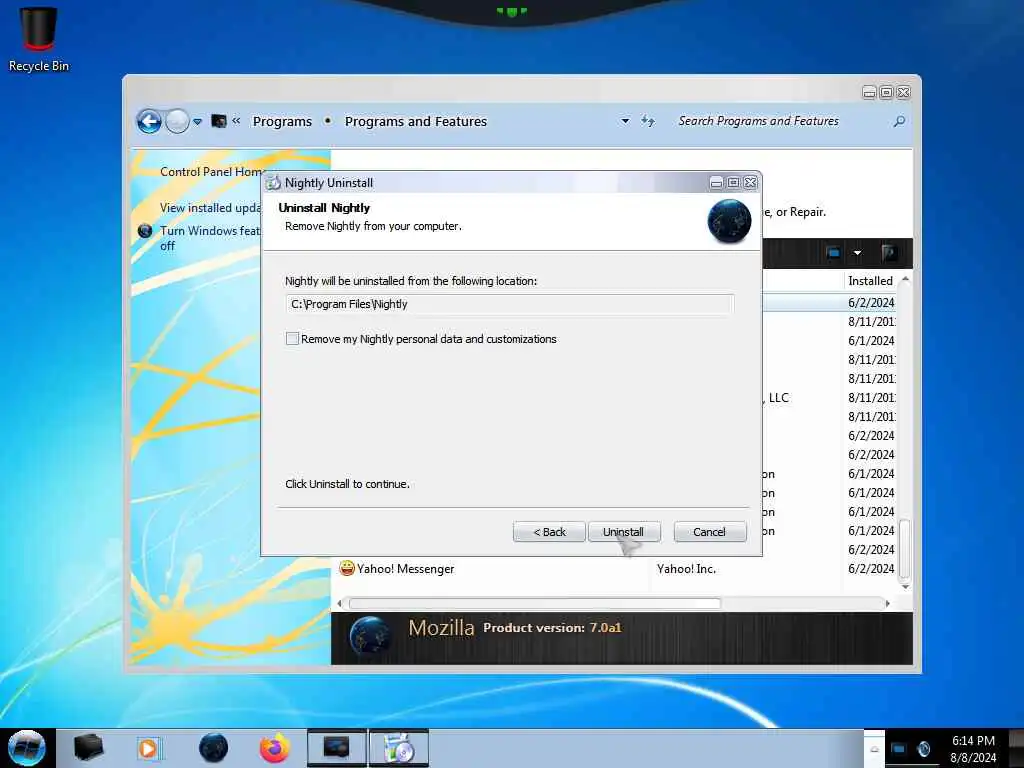Image resolution: width=1024 pixels, height=768 pixels.
Task: Select the Programs breadcrumb
Action: pos(282,121)
